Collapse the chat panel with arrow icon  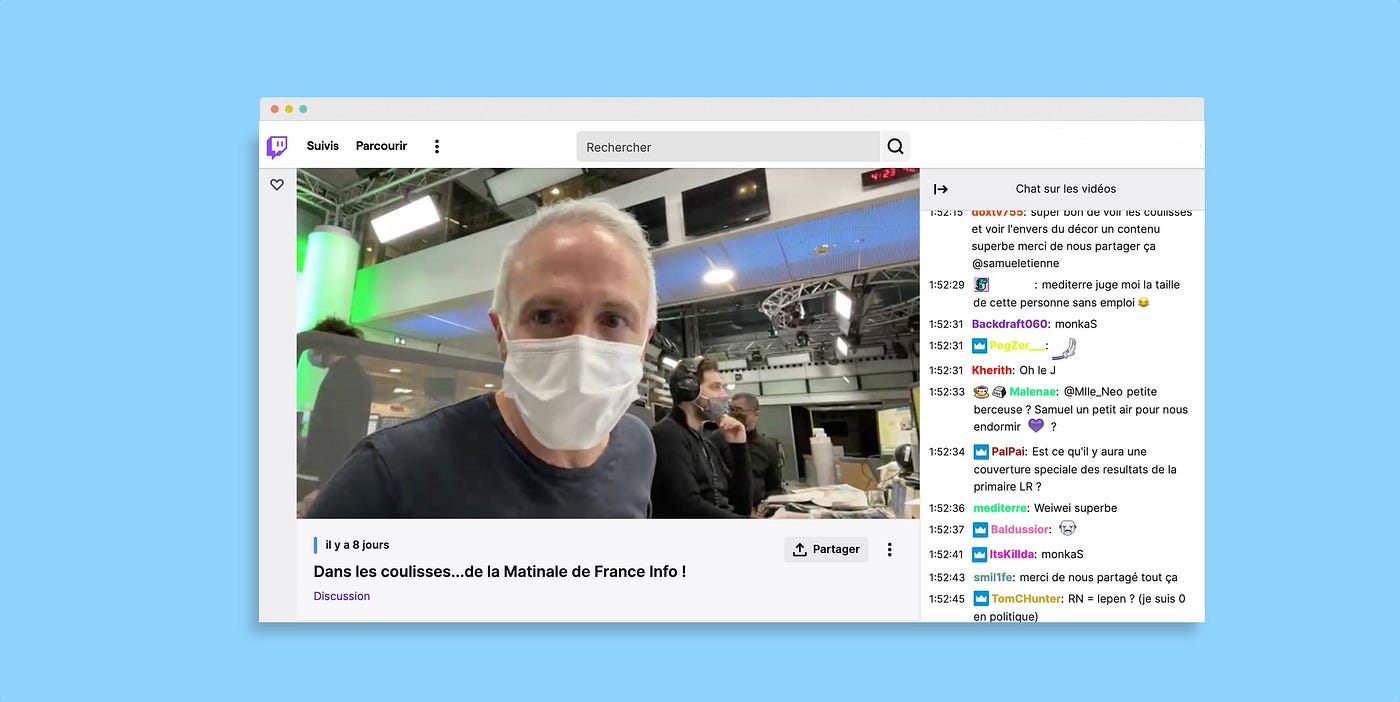[x=941, y=189]
